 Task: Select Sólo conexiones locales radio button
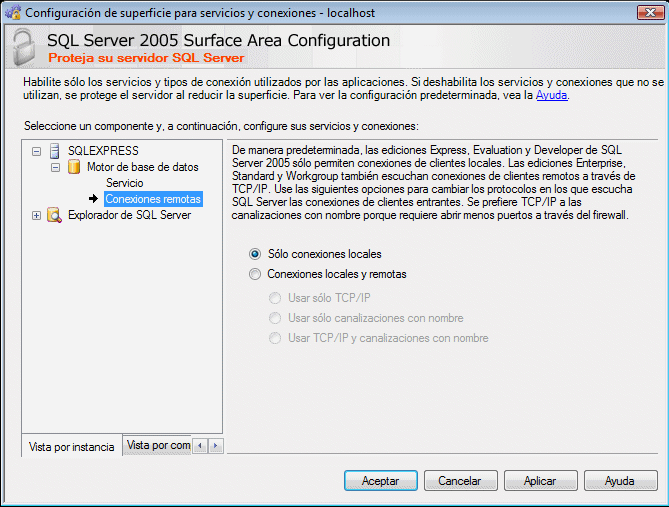click(255, 254)
